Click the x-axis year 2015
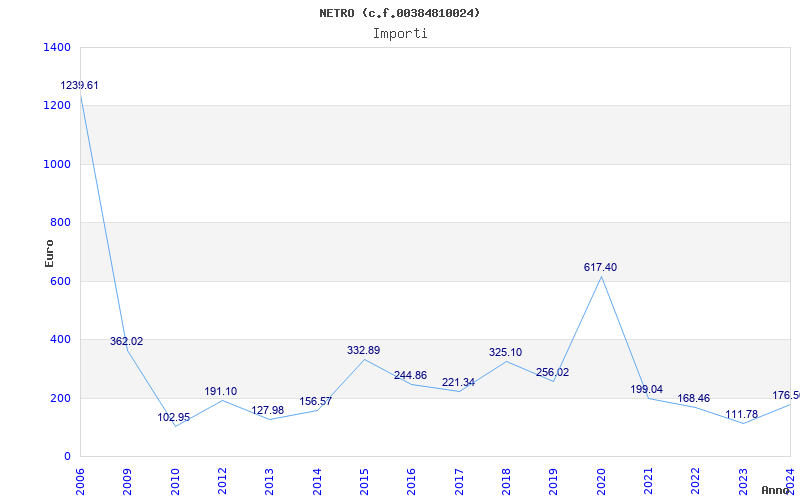The image size is (800, 500). coord(364,481)
